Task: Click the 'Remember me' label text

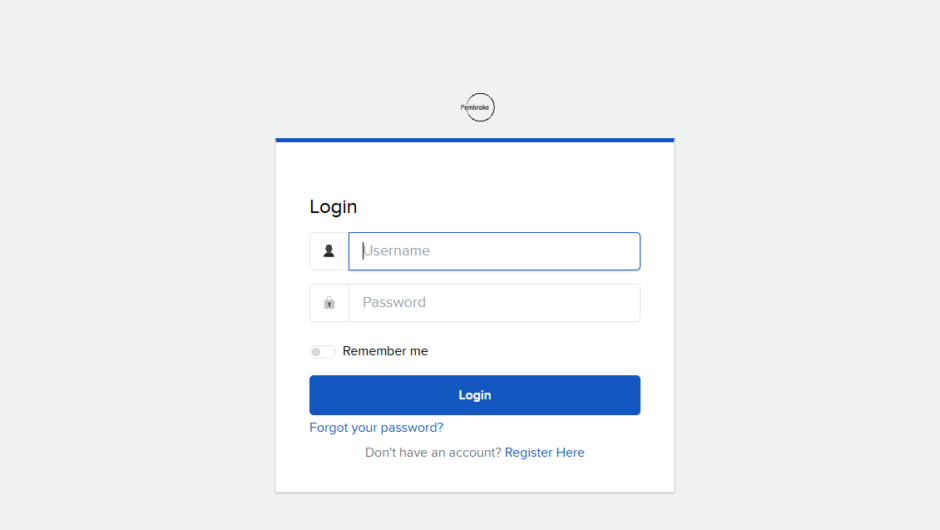Action: [x=385, y=351]
